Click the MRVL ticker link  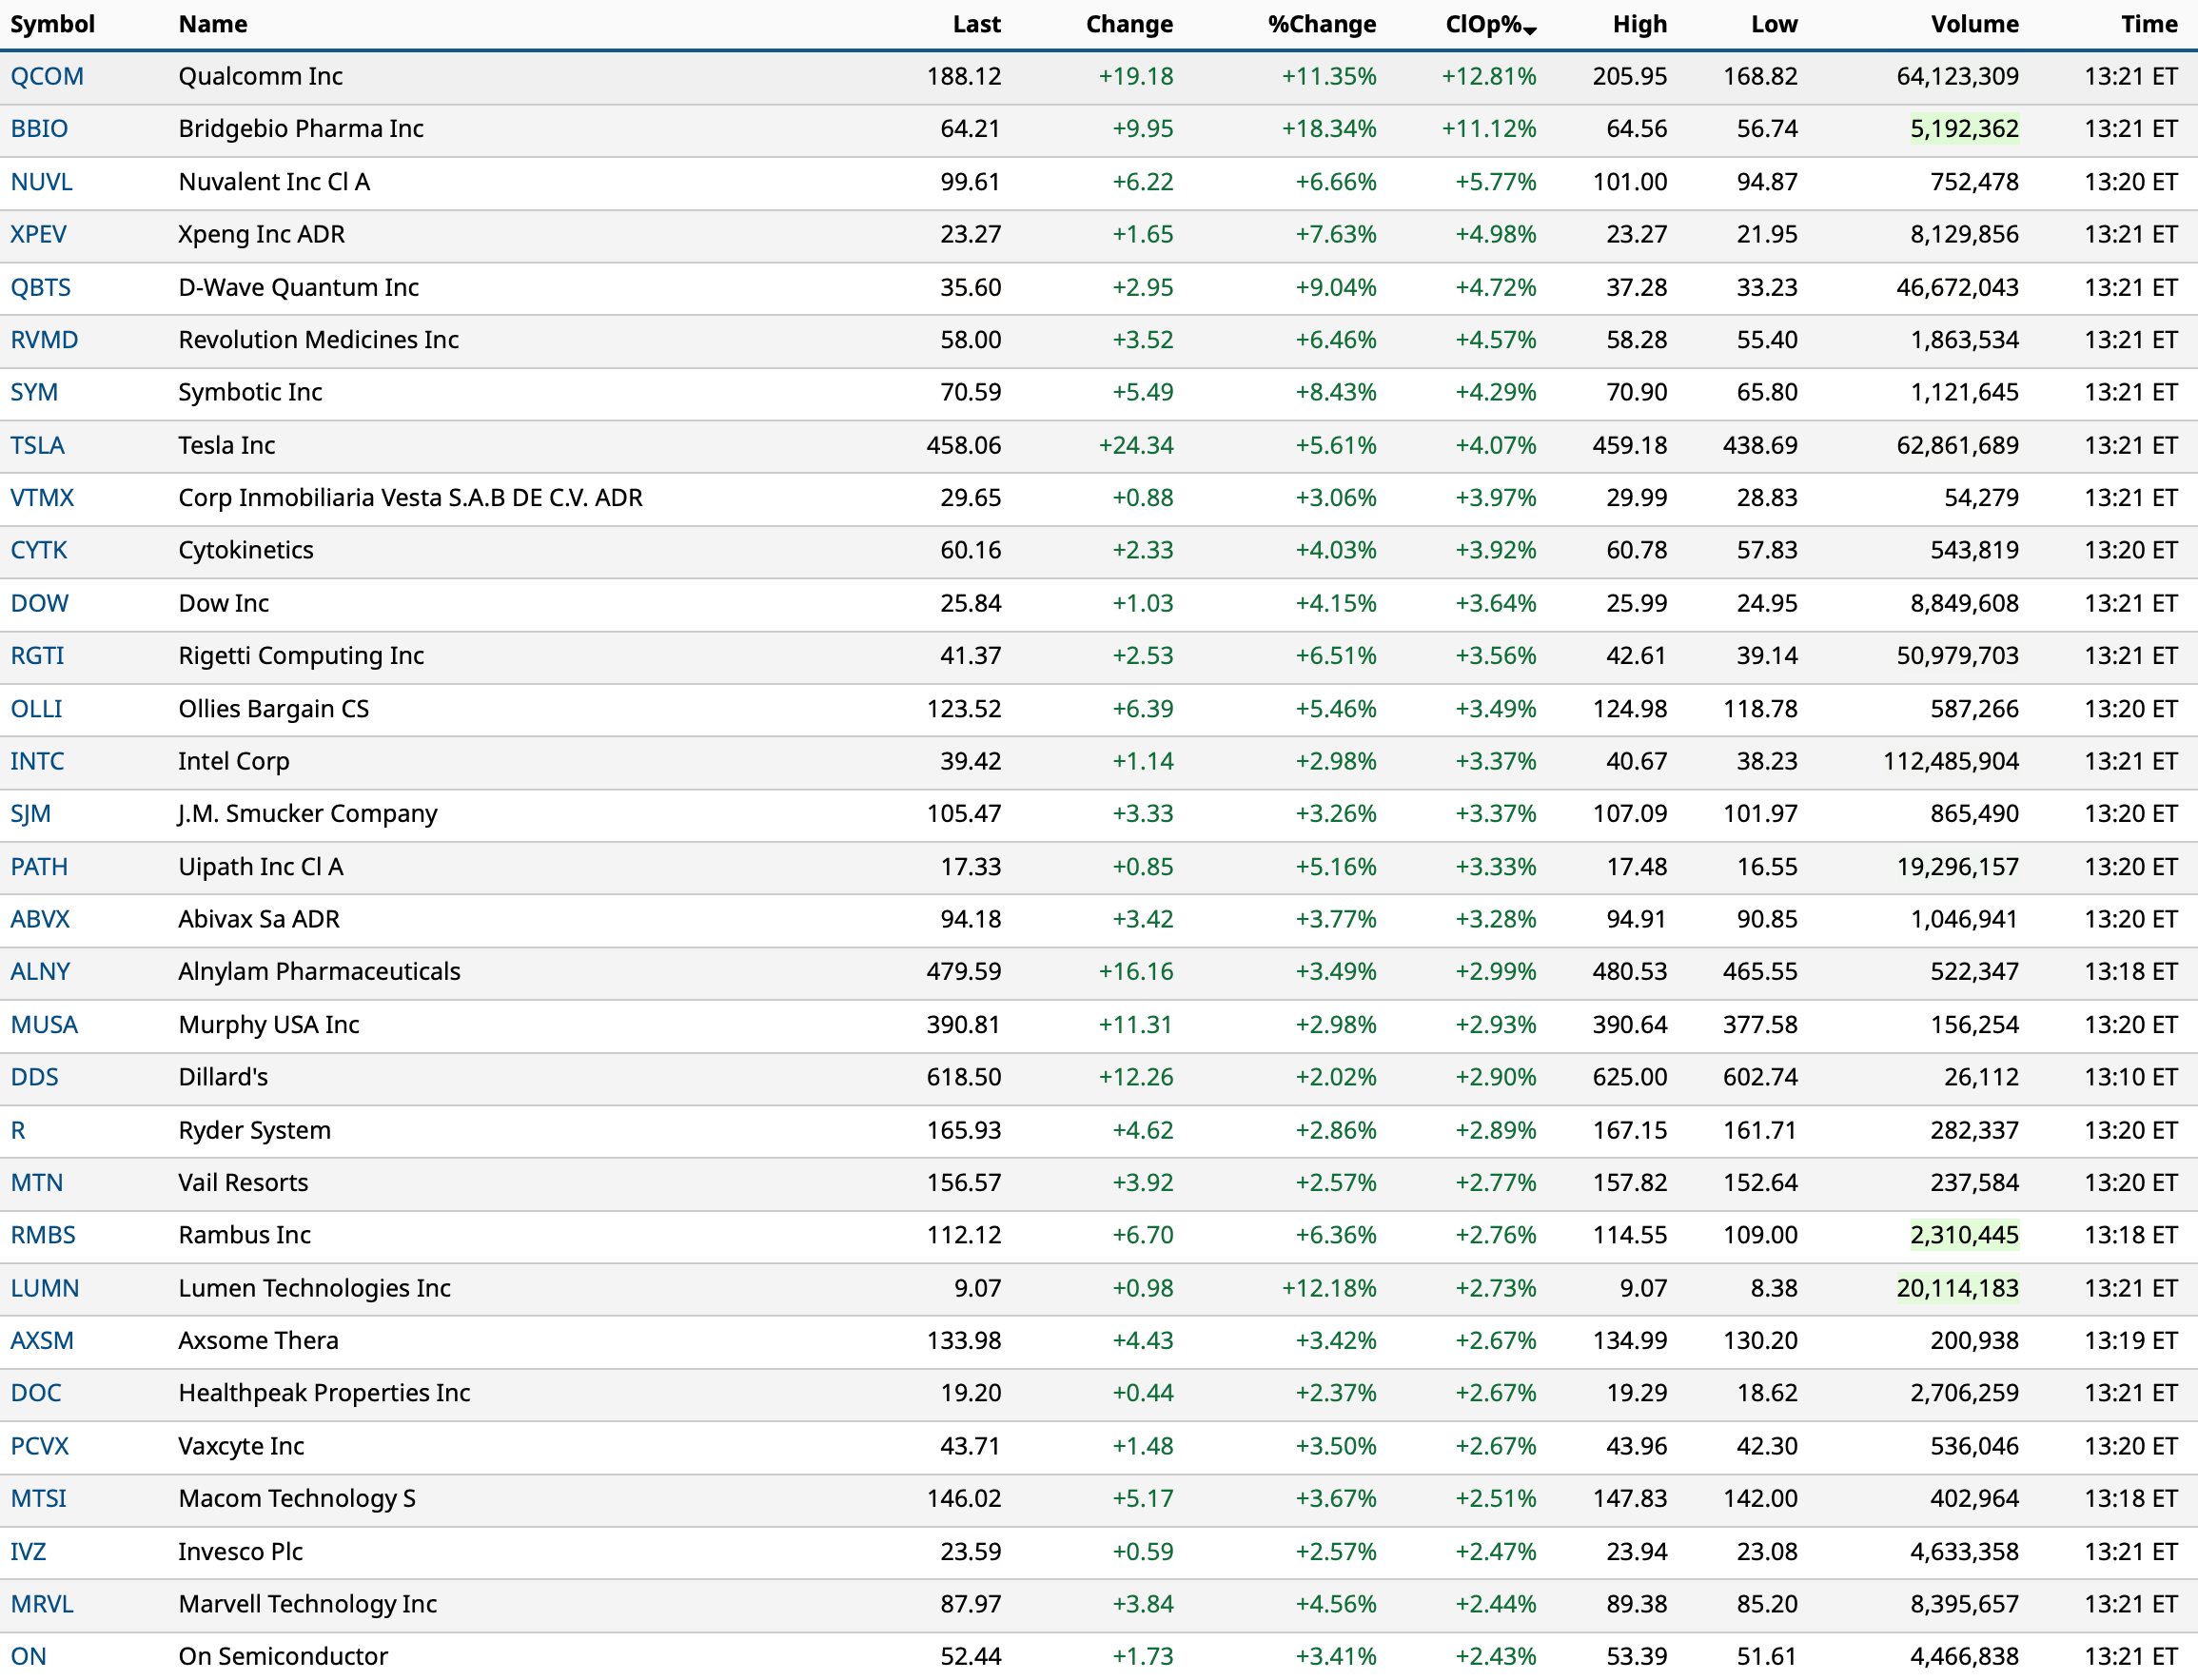[42, 1605]
